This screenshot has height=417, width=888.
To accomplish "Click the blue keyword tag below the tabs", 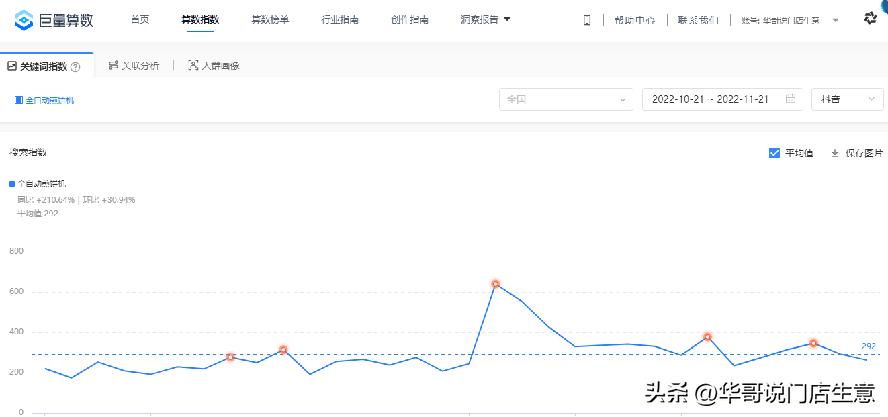I will 44,100.
